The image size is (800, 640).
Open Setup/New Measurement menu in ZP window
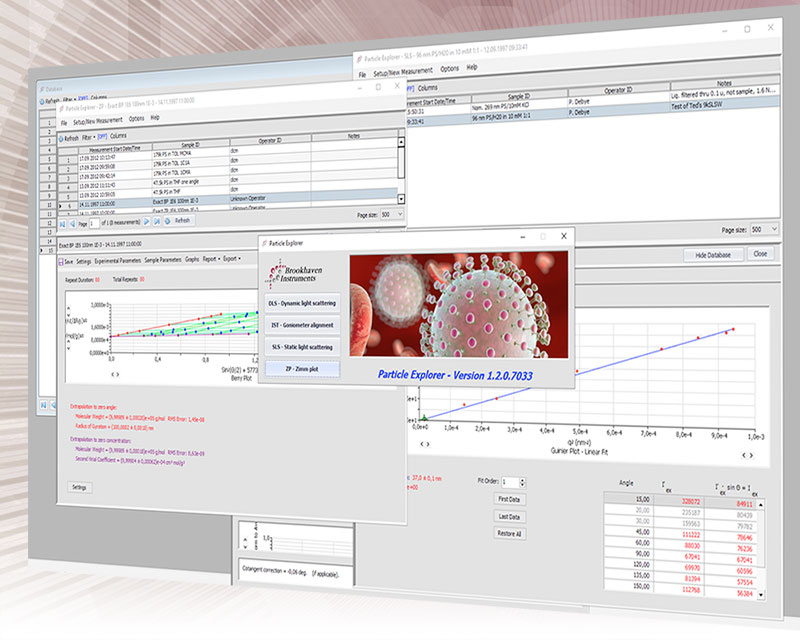coord(97,121)
